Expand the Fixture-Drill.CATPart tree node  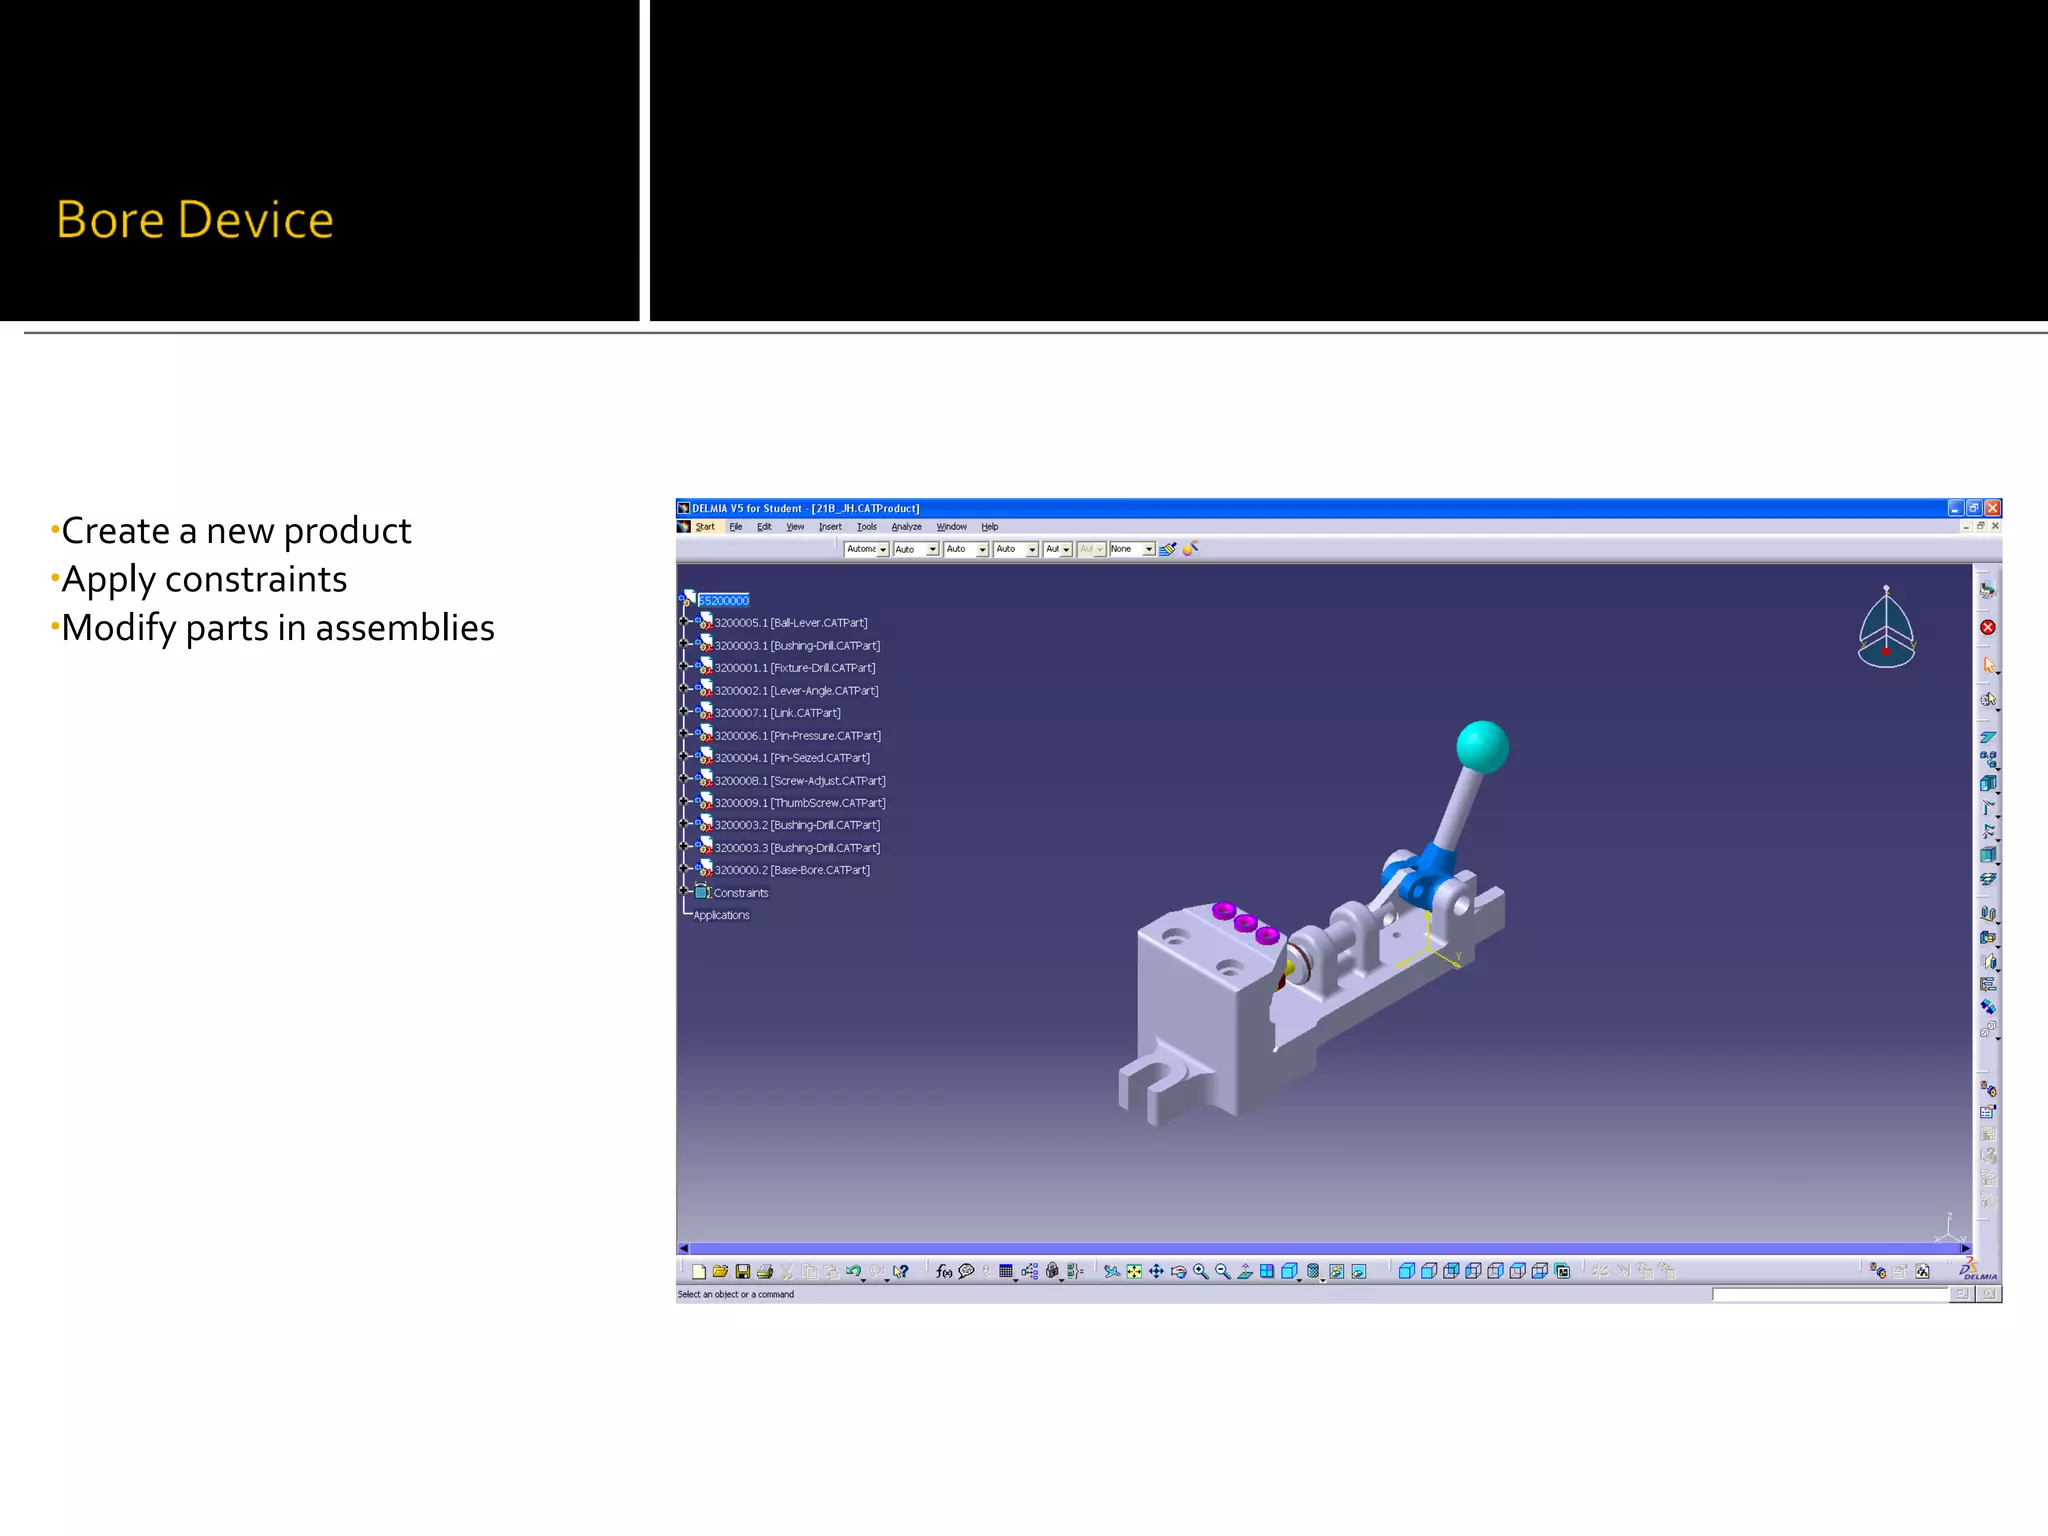pos(684,667)
